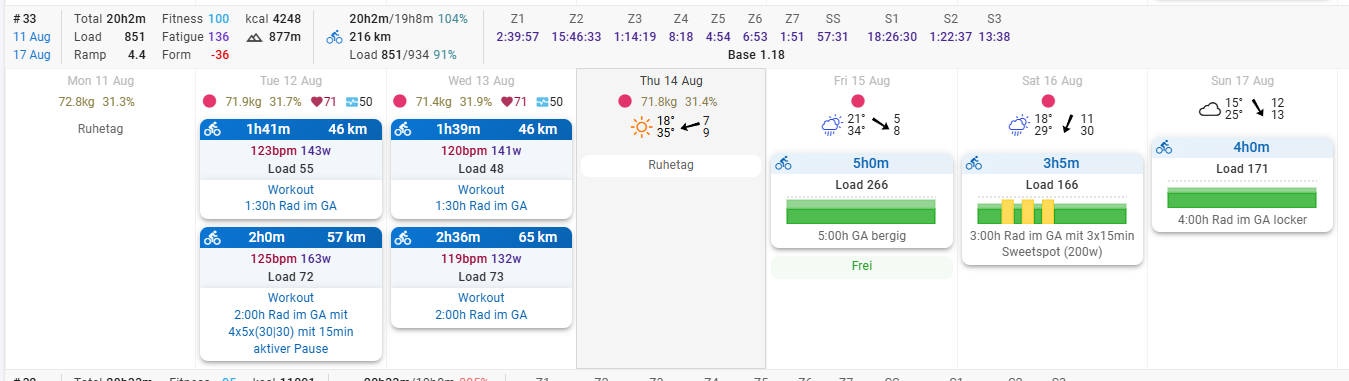This screenshot has width=1349, height=381.
Task: Open the Sweetspot workout chart on Saturday
Action: pyautogui.click(x=1051, y=211)
